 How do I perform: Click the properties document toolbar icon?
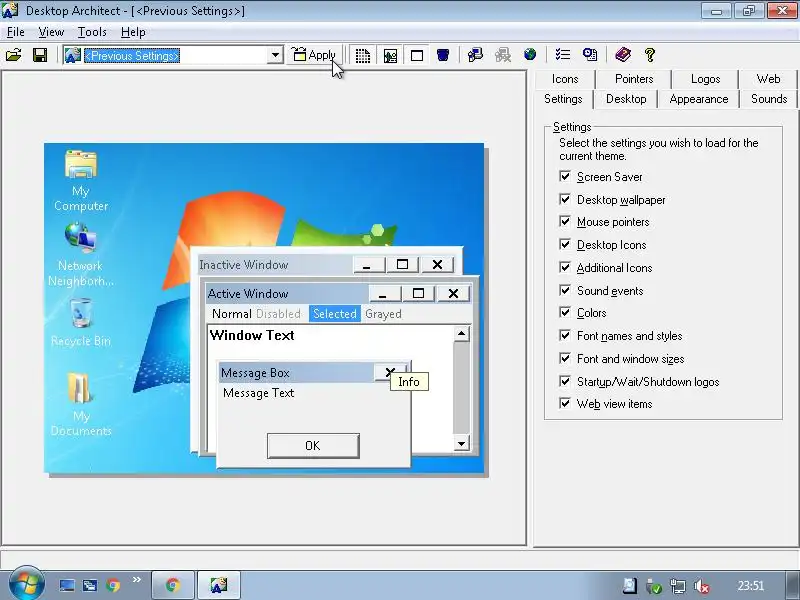(590, 55)
